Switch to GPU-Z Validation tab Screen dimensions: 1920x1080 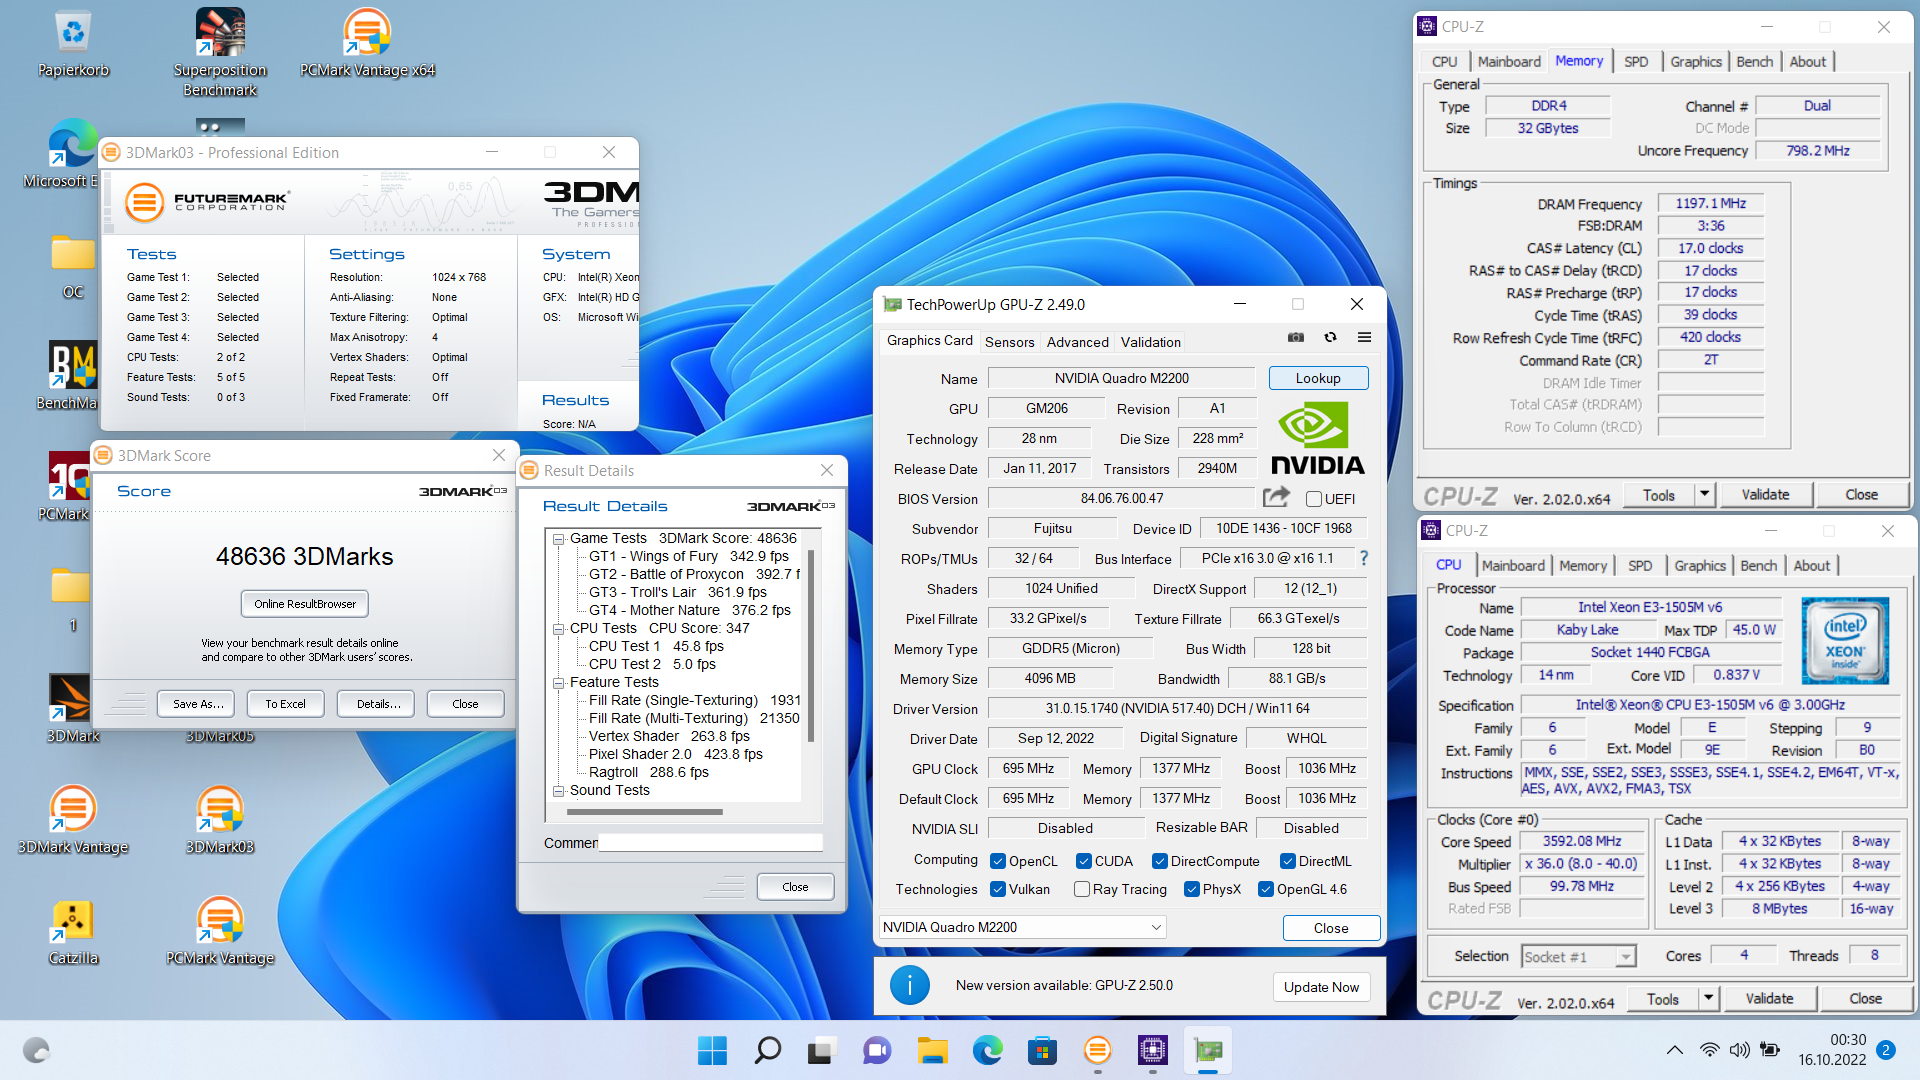pyautogui.click(x=1150, y=342)
